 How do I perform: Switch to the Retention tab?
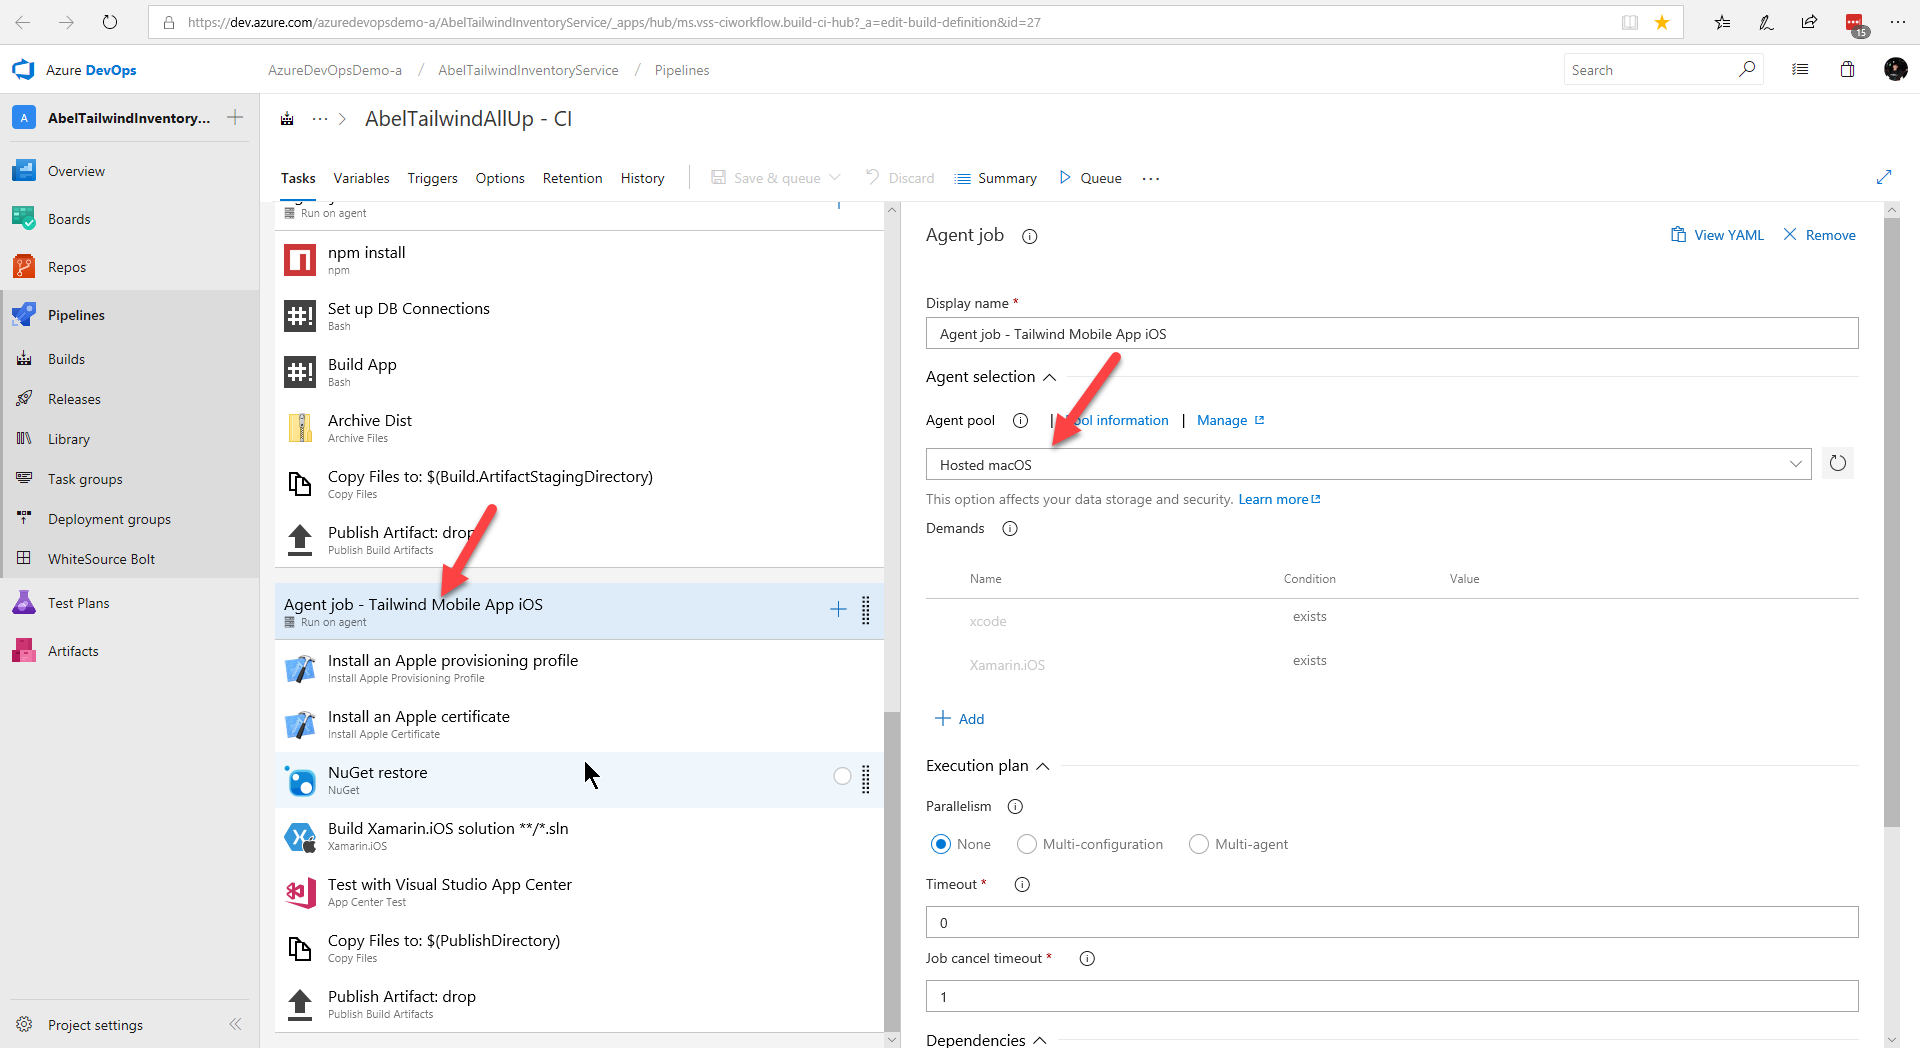[572, 178]
